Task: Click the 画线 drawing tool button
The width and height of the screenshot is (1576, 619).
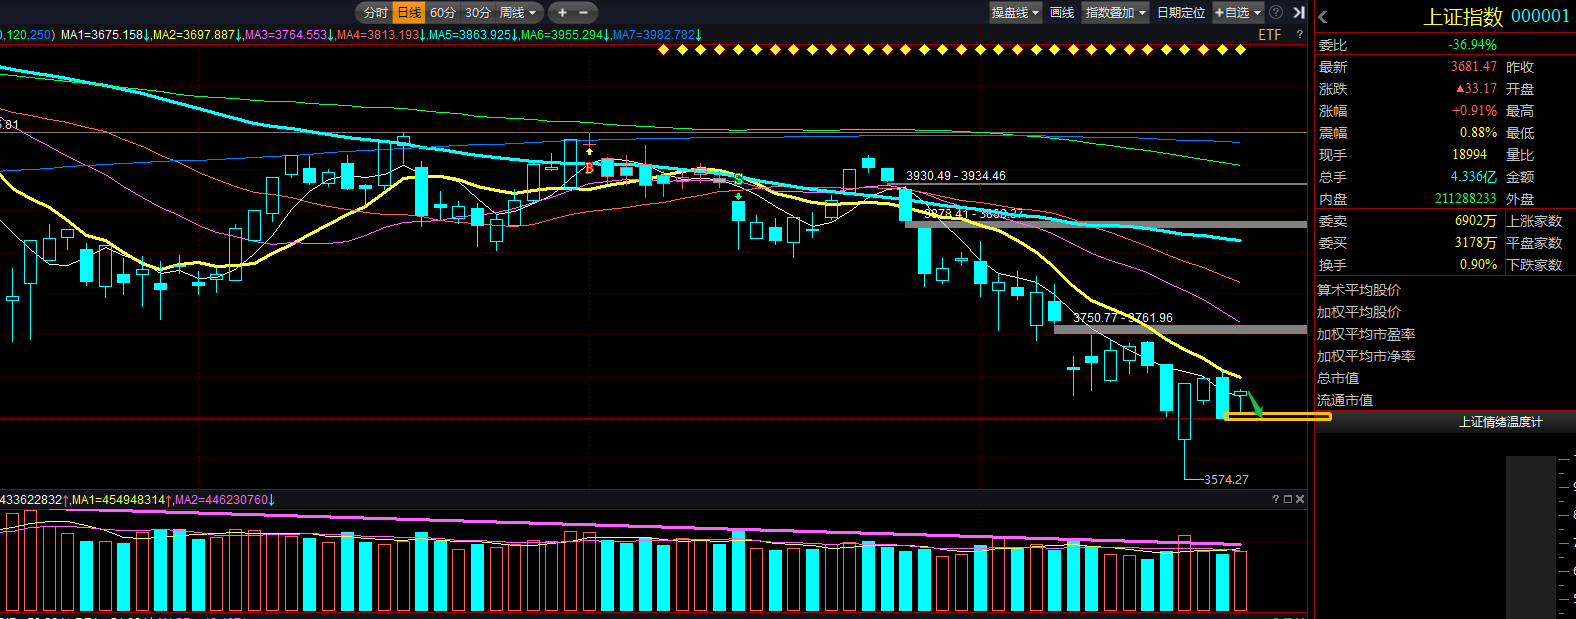Action: (1062, 13)
